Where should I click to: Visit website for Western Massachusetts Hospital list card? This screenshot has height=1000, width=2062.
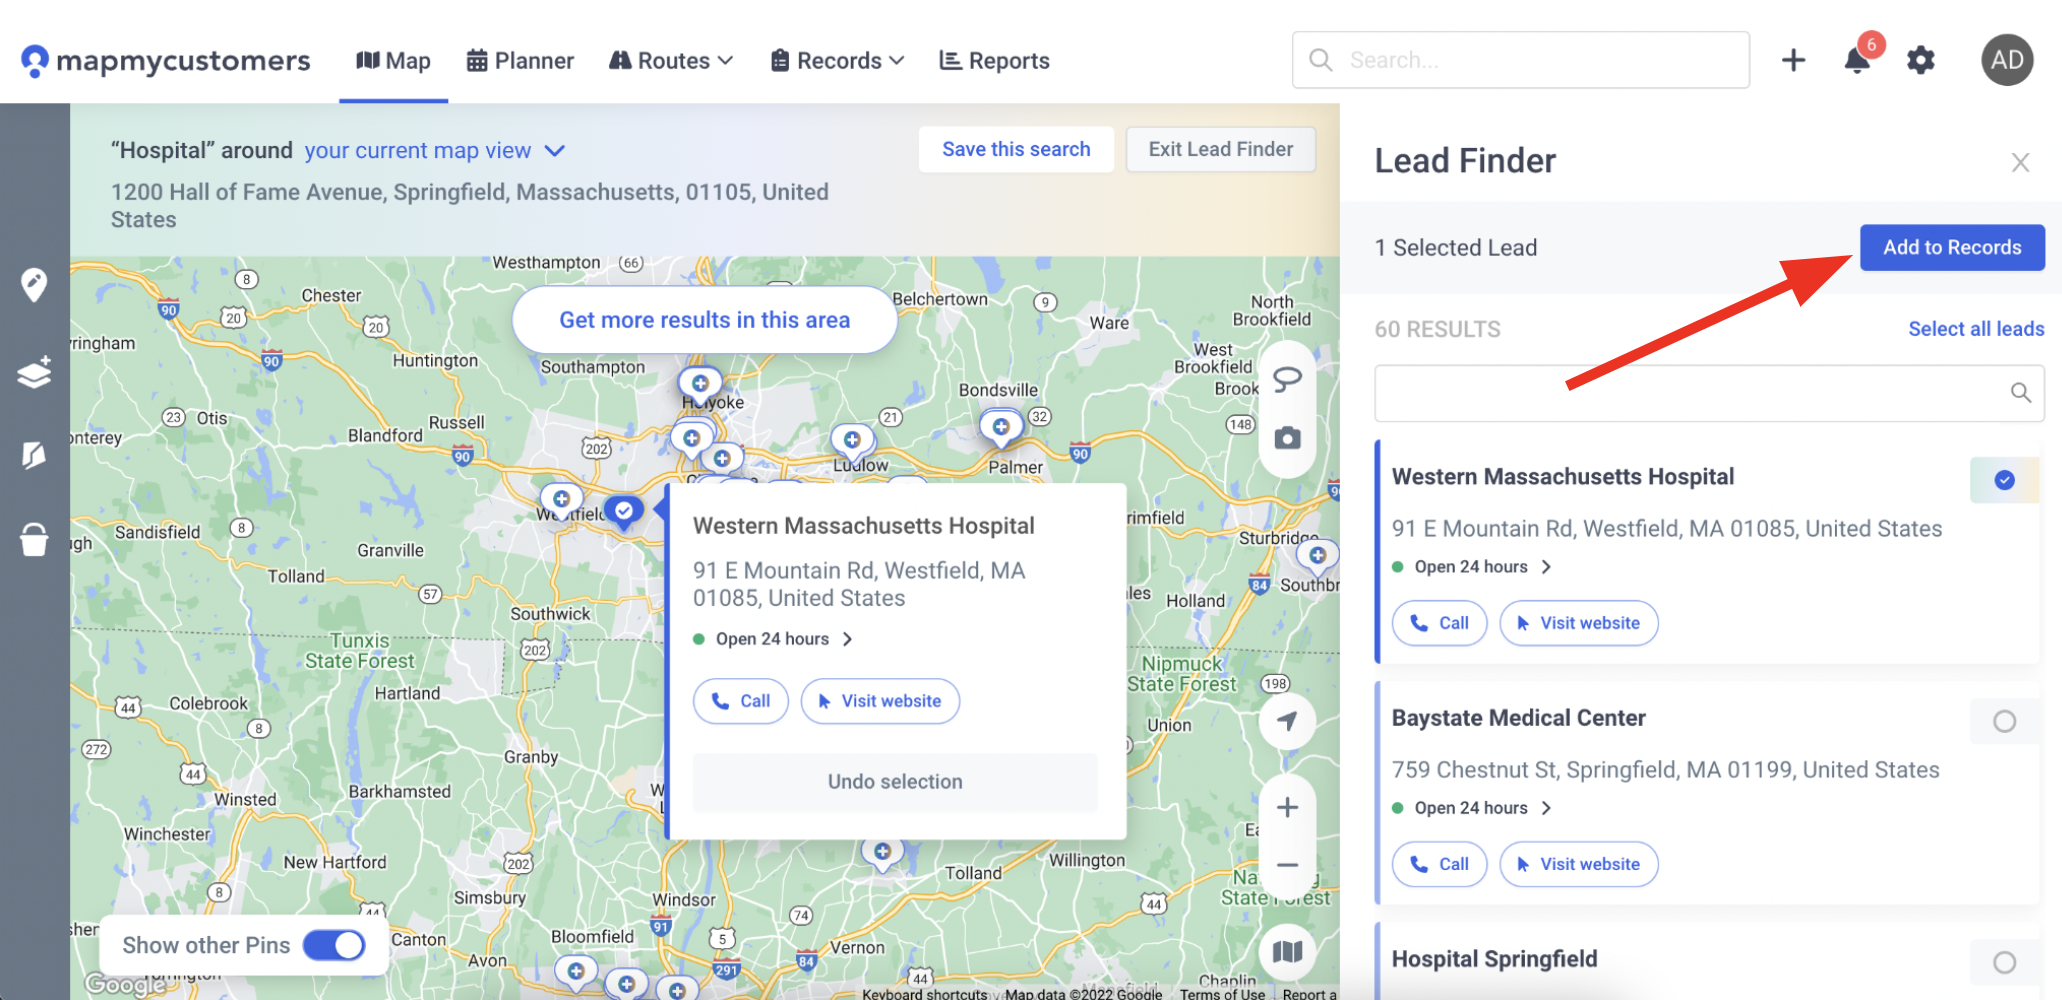point(1579,623)
